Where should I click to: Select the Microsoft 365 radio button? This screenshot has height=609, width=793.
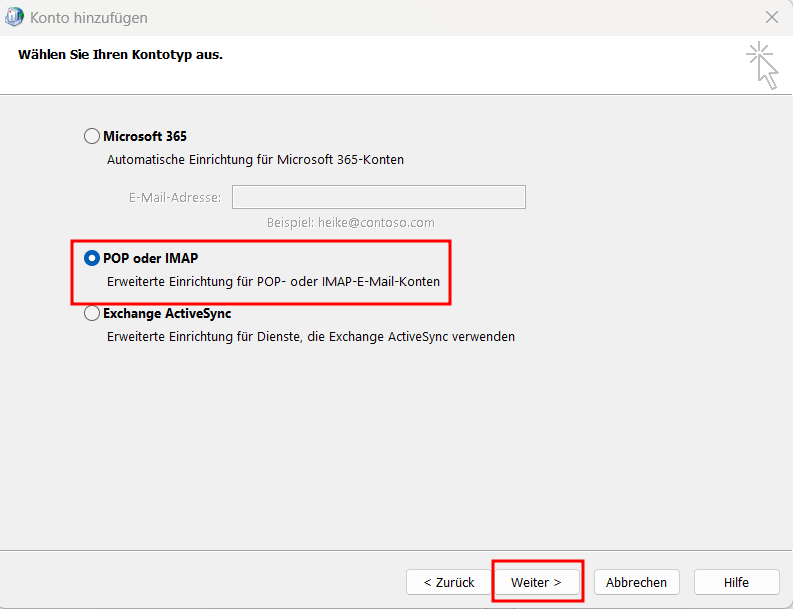[92, 136]
